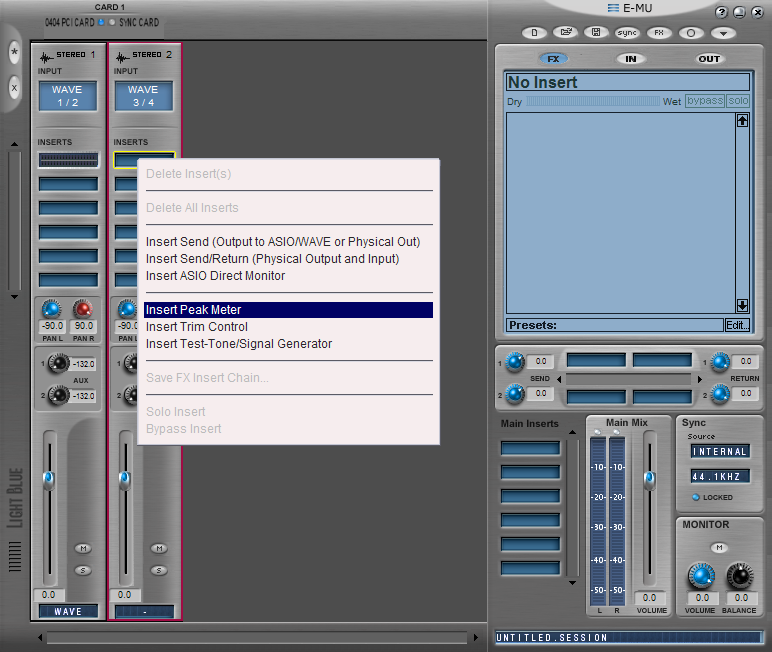Click the presets Edit... button
This screenshot has width=772, height=652.
point(737,325)
